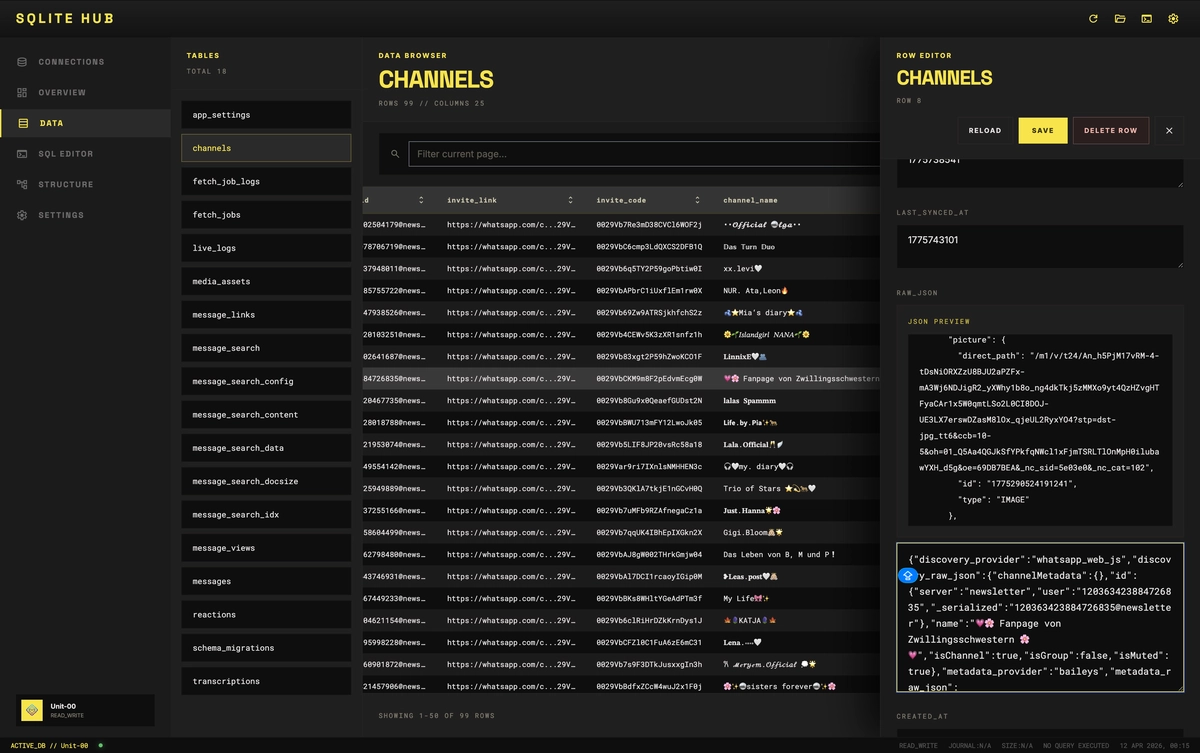Focus the Filter current page input
Image resolution: width=1200 pixels, height=753 pixels.
[640, 154]
